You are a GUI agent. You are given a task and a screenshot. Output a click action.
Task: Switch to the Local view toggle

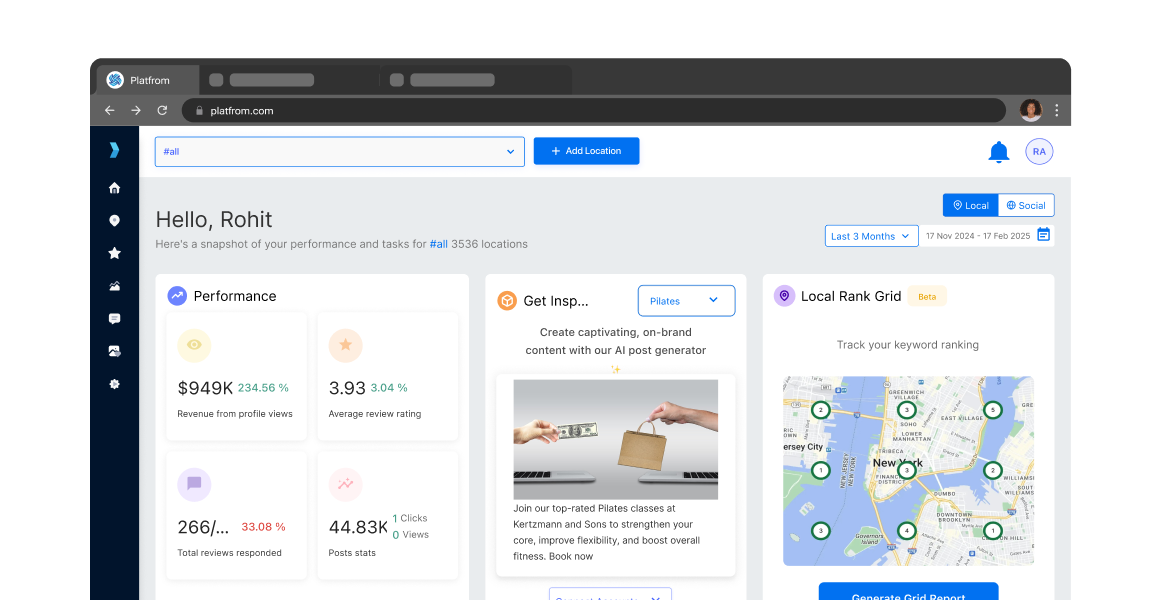click(971, 205)
